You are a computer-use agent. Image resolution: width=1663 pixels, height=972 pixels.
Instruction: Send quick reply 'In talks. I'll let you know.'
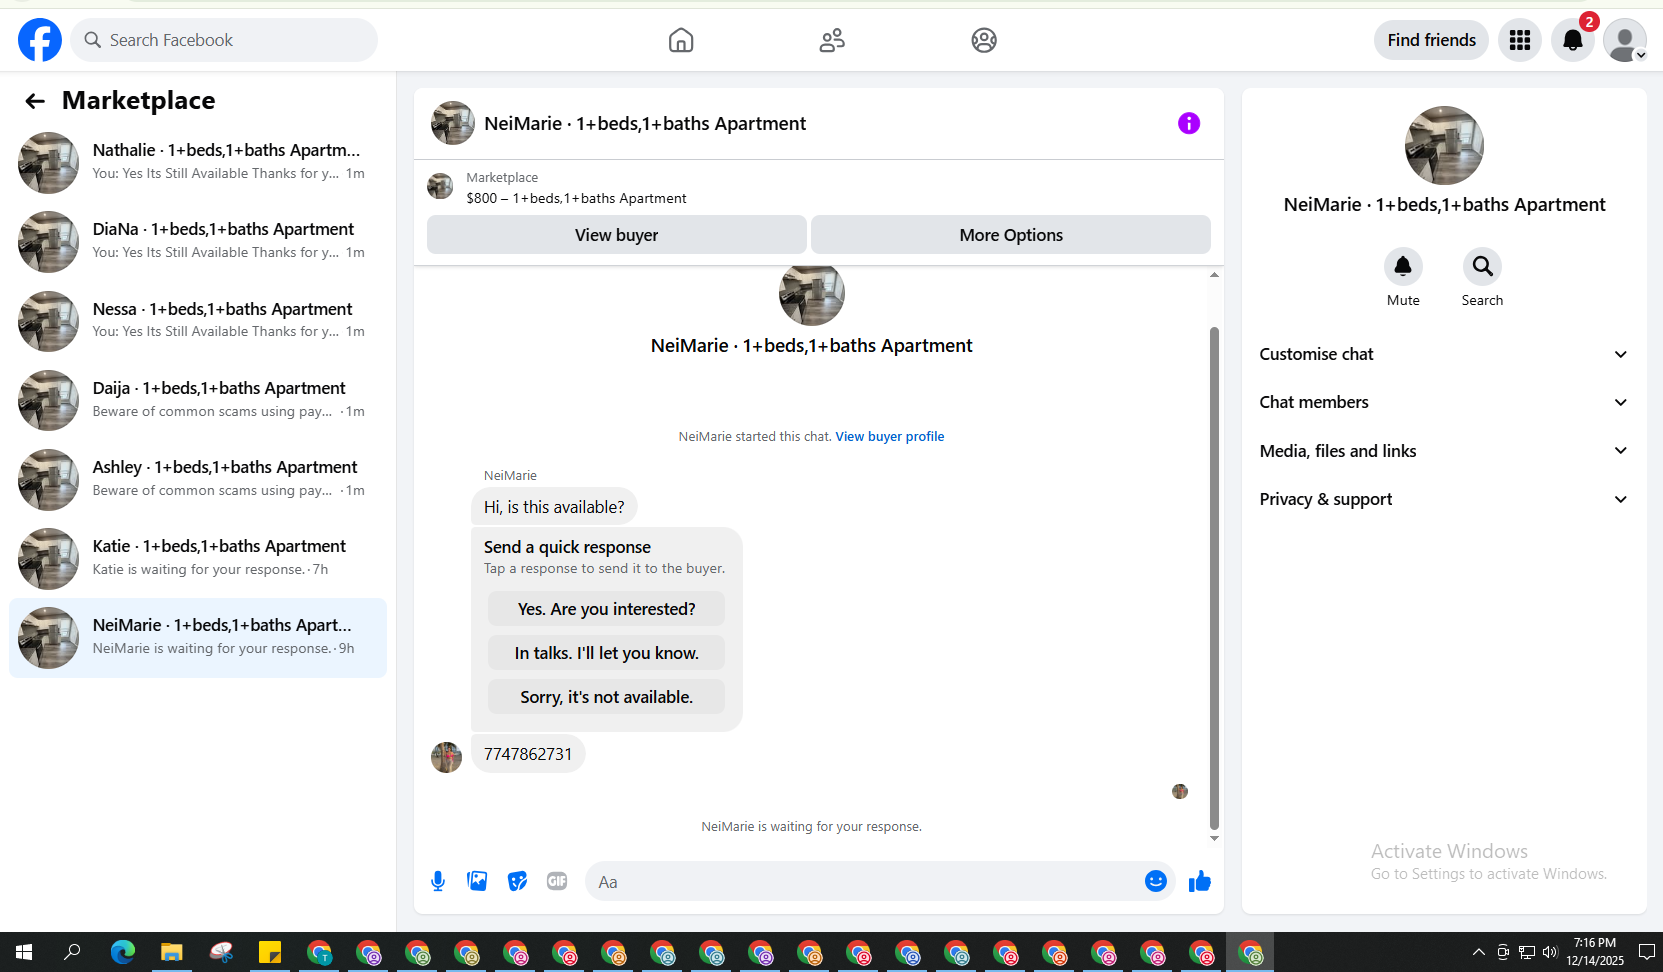coord(606,653)
